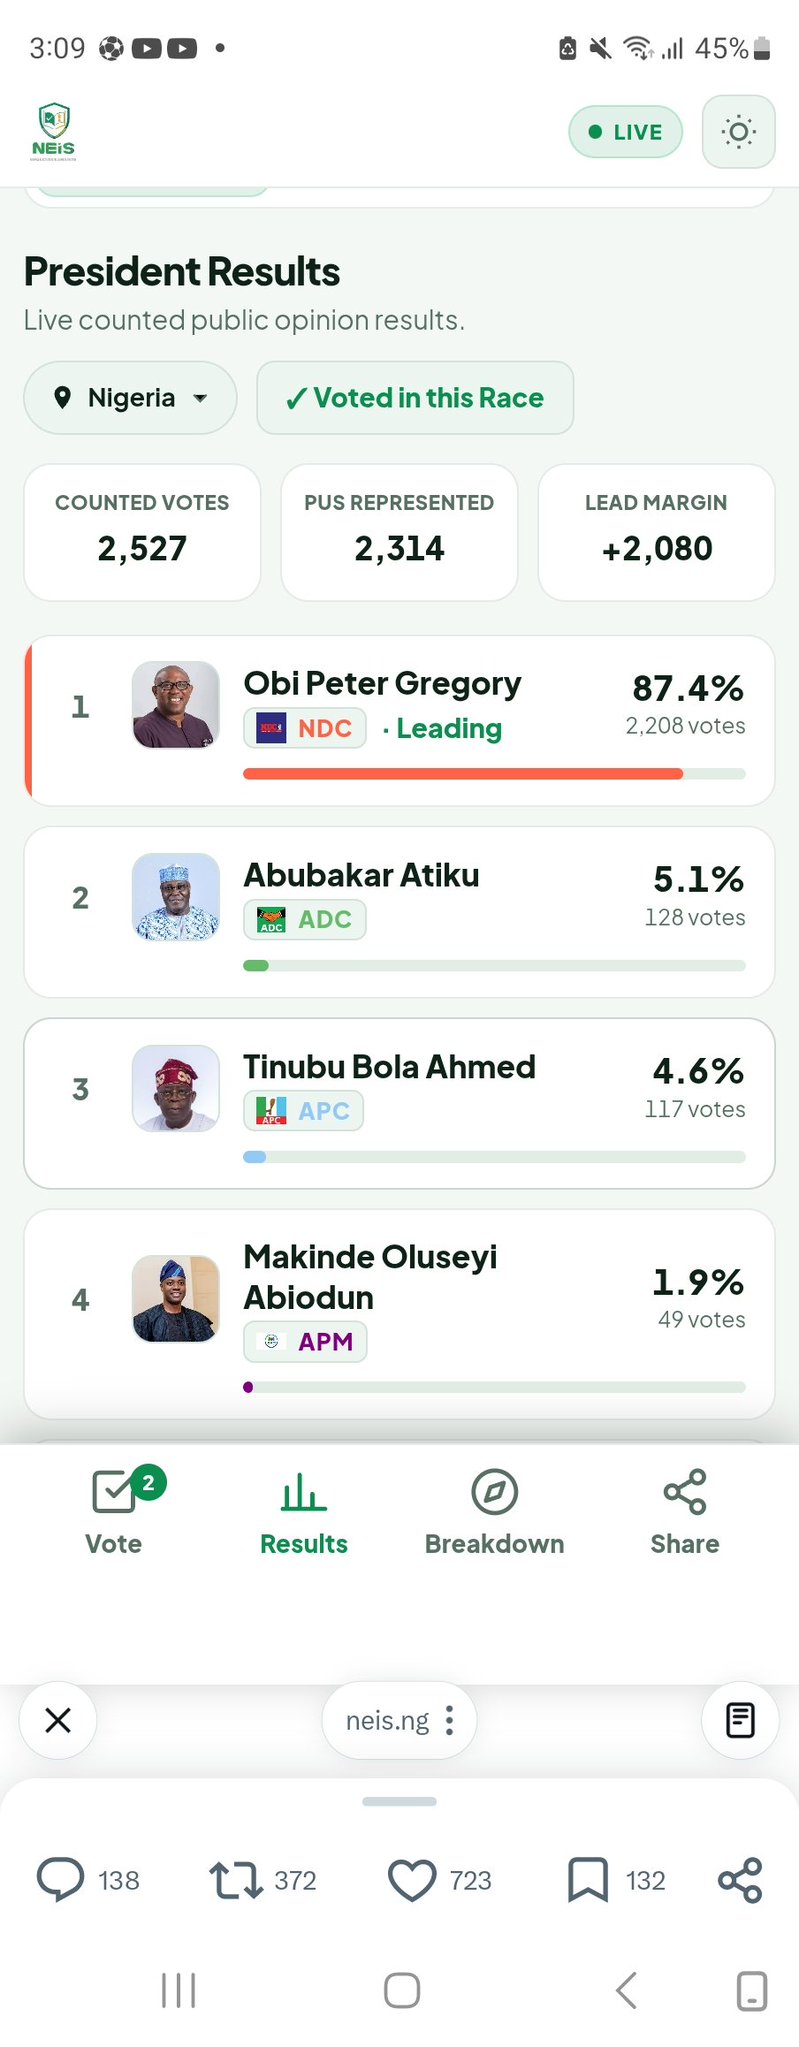
Task: Expand the sheet handle above post actions
Action: [400, 1801]
